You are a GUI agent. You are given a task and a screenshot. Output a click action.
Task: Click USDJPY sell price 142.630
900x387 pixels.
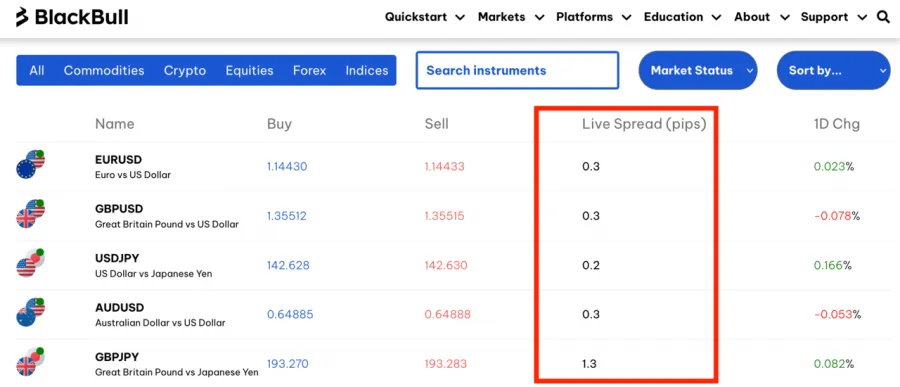click(x=446, y=265)
